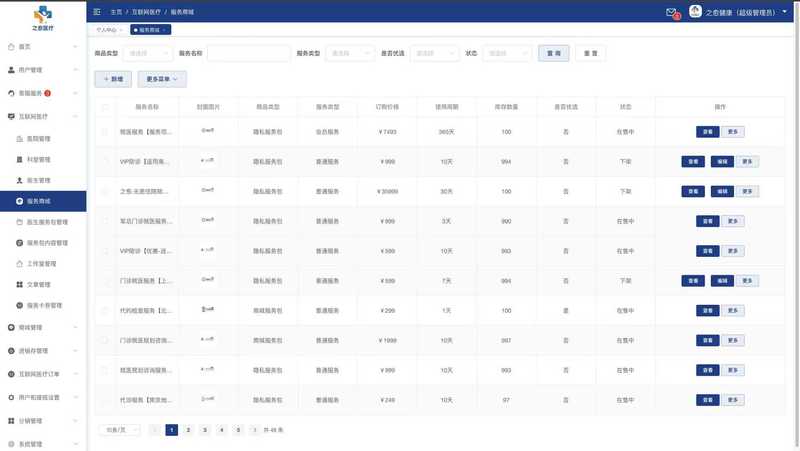Collapse sidebar using the hamburger menu icon

pos(97,12)
